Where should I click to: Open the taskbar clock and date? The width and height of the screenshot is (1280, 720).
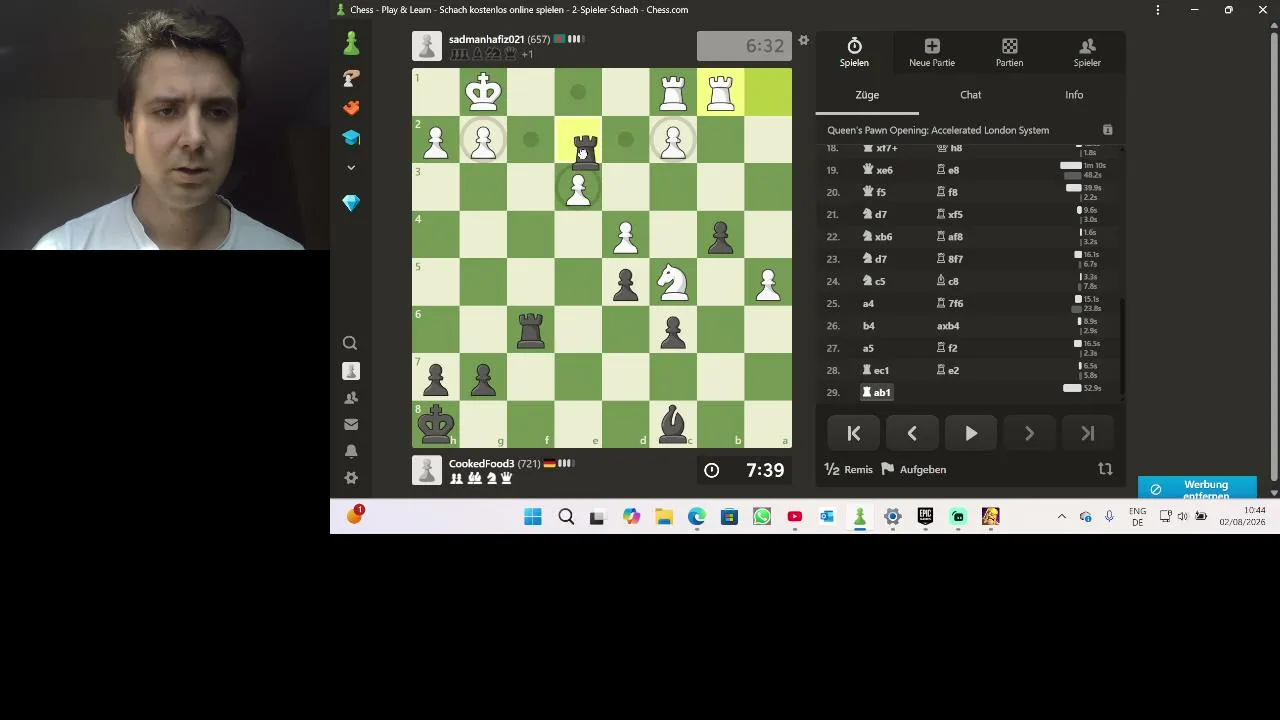coord(1242,517)
